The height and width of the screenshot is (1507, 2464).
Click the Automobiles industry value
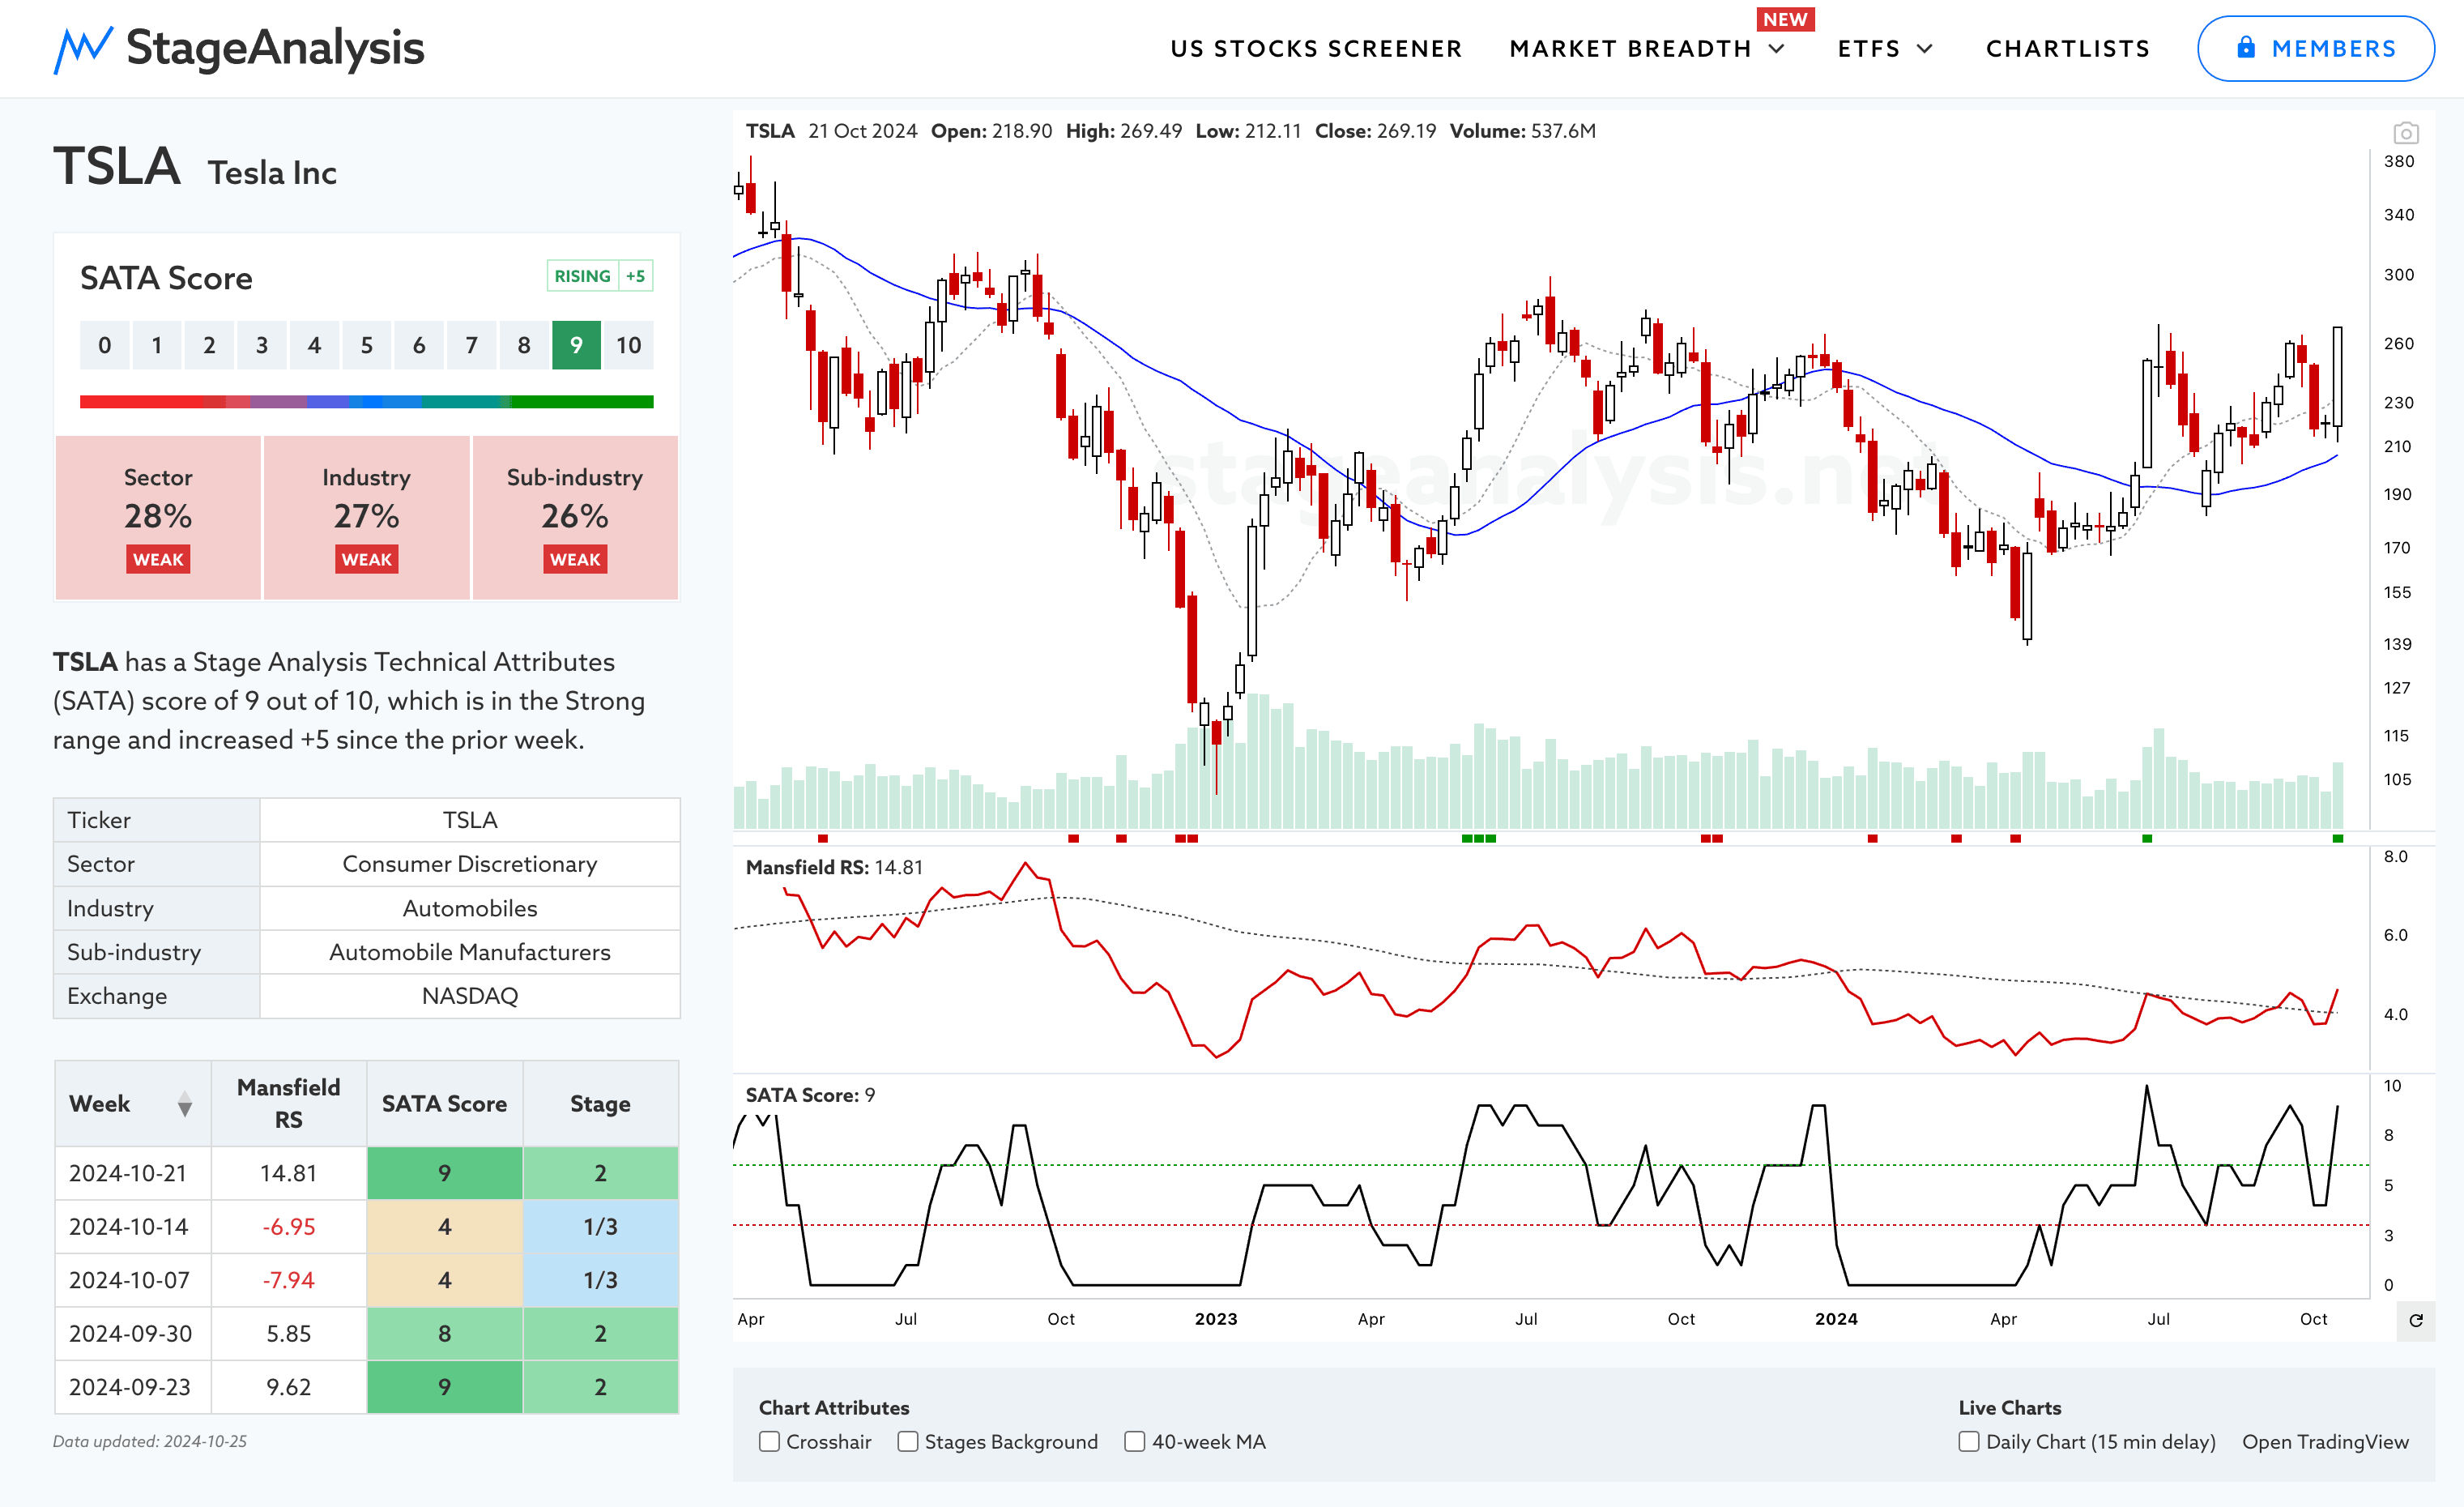pyautogui.click(x=470, y=908)
